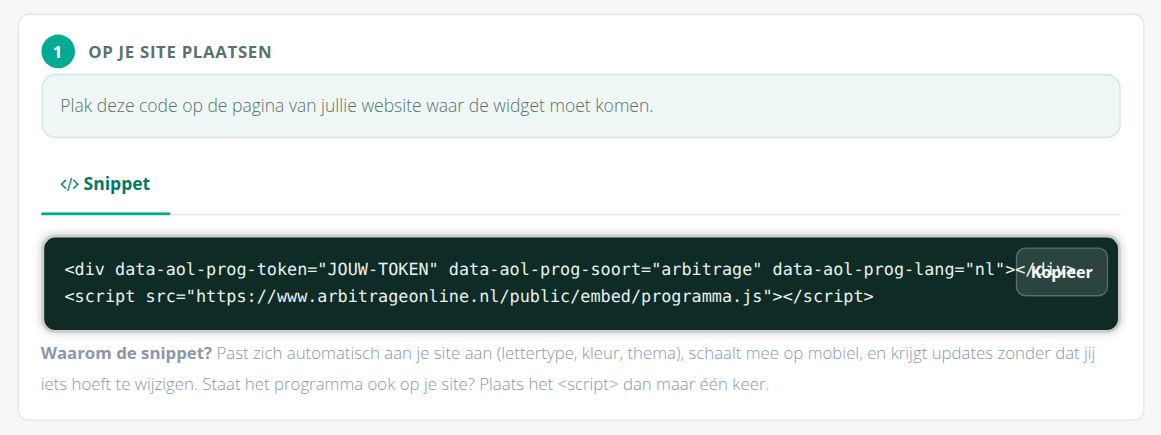The image size is (1161, 435).
Task: Select the "OP JE SITE PLAATSEN" heading
Action: (x=180, y=53)
